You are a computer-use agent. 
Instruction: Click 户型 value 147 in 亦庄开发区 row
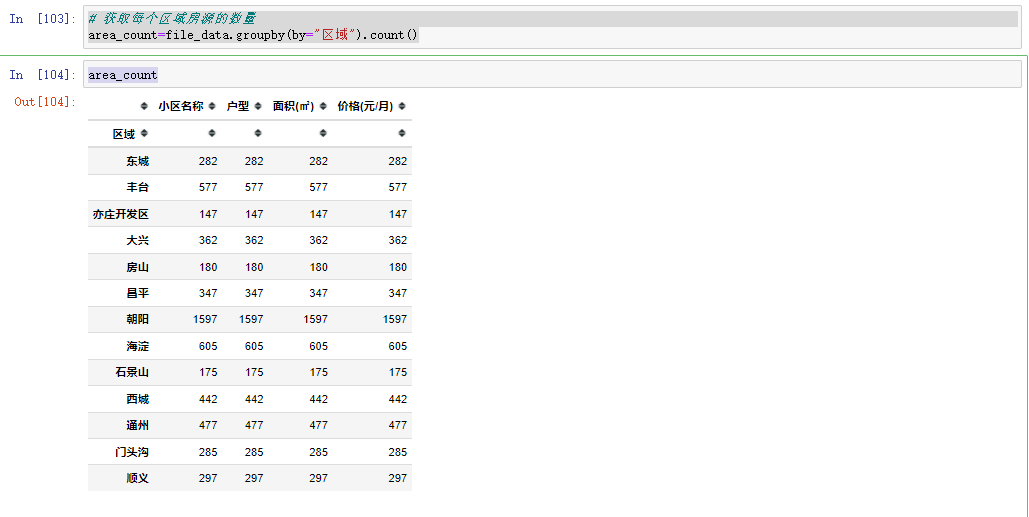254,214
